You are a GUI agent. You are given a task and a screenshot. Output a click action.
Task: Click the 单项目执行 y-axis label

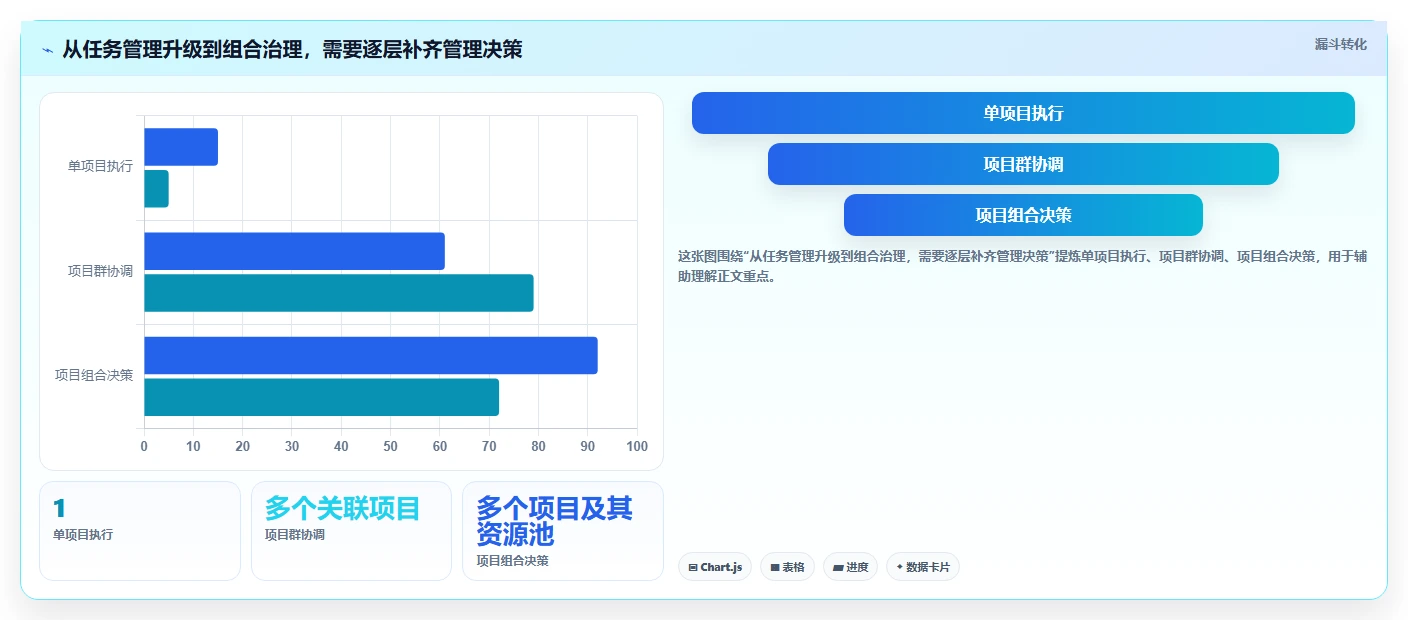point(100,167)
